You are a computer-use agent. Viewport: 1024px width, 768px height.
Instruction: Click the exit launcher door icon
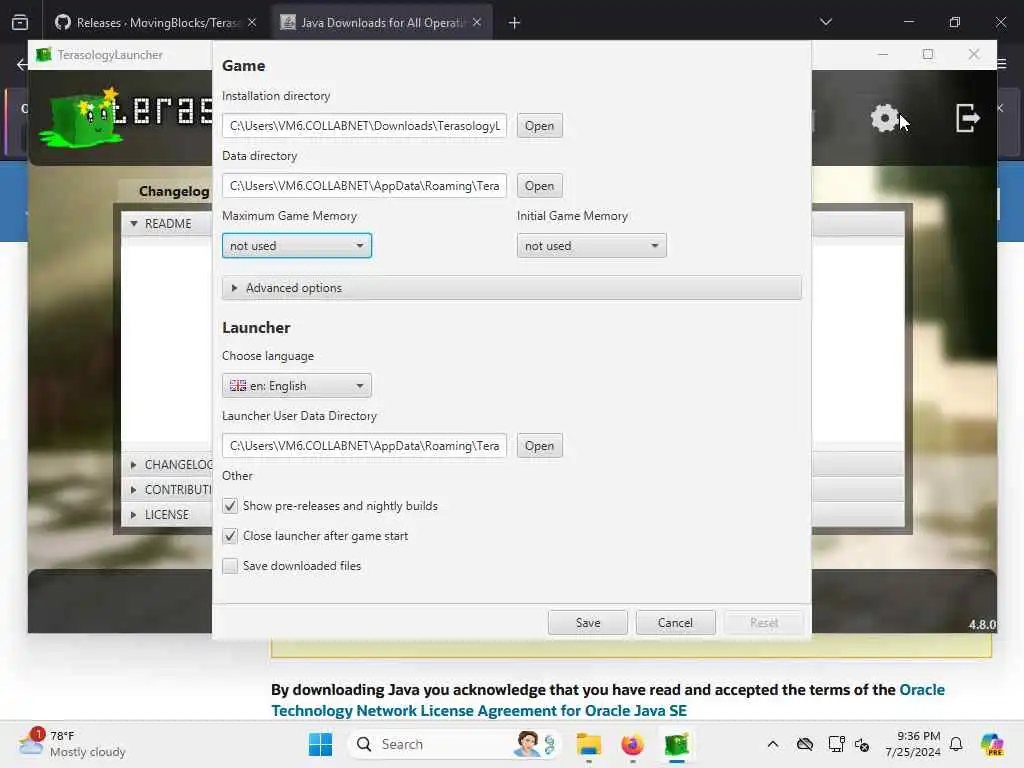point(968,118)
